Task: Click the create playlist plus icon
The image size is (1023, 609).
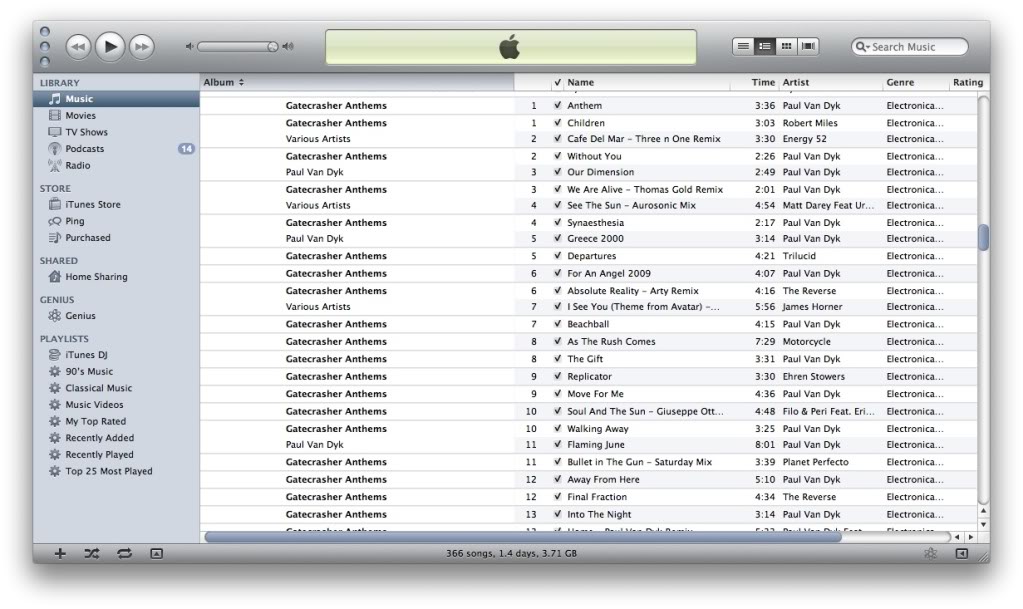Action: 60,553
